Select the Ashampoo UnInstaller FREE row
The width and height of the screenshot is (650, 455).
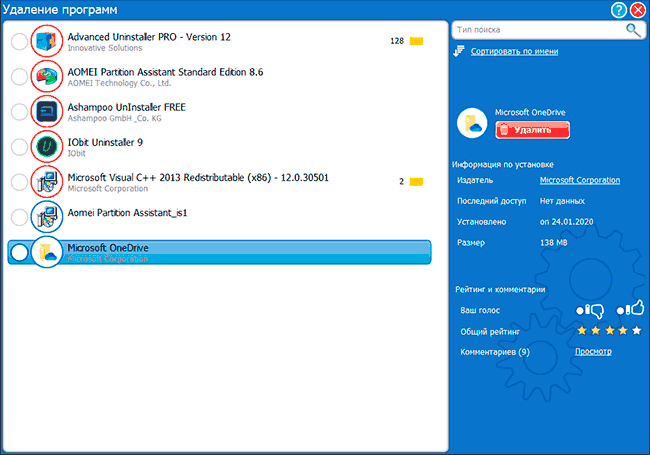(x=220, y=111)
